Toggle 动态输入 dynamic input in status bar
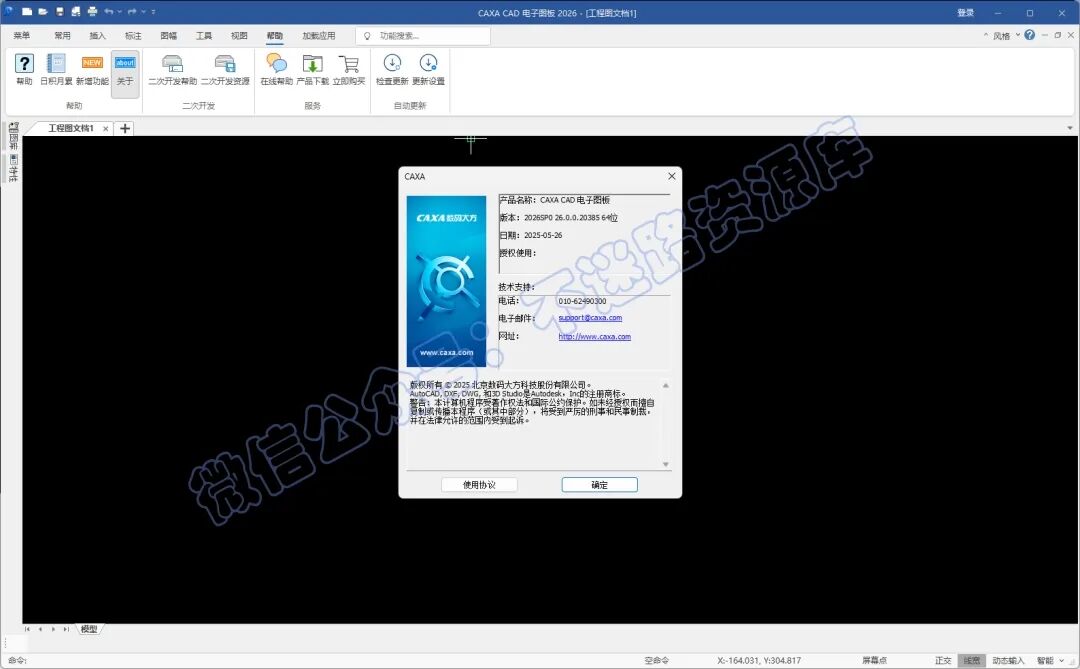1080x669 pixels. pyautogui.click(x=1008, y=660)
